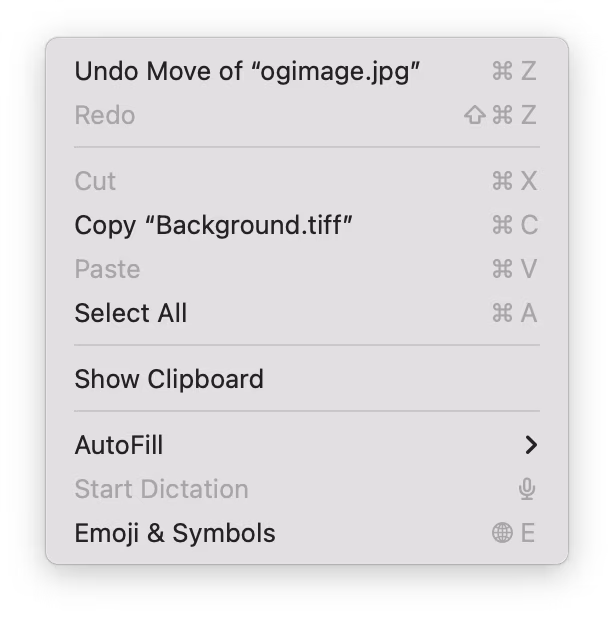Image resolution: width=614 pixels, height=618 pixels.
Task: Click the ⌘Z shortcut glyph beside Undo
Action: click(514, 71)
